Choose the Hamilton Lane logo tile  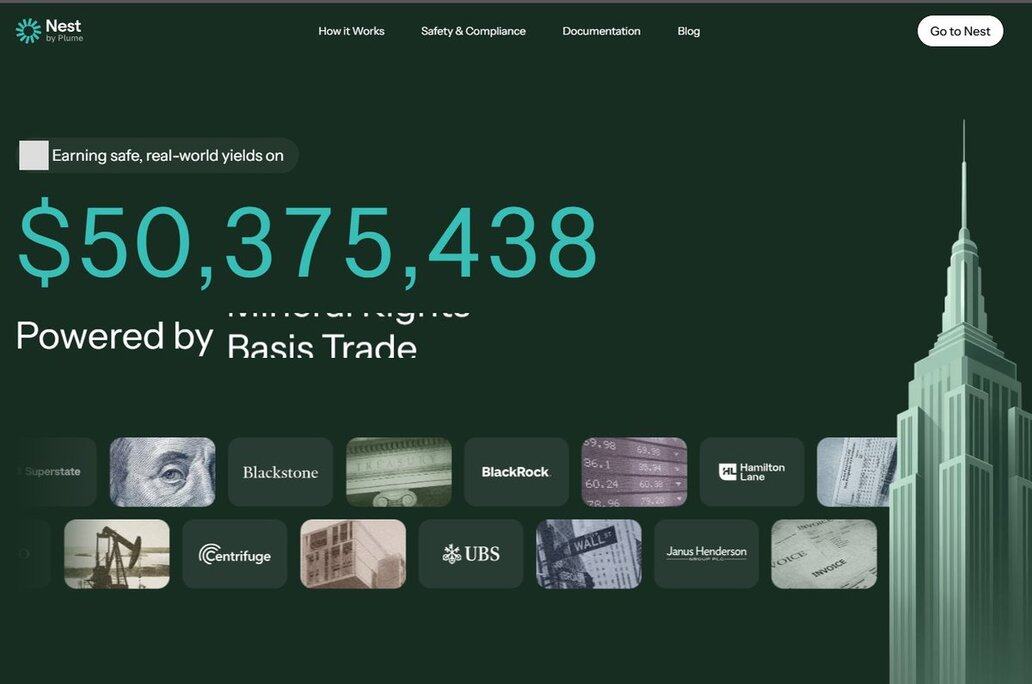point(752,472)
